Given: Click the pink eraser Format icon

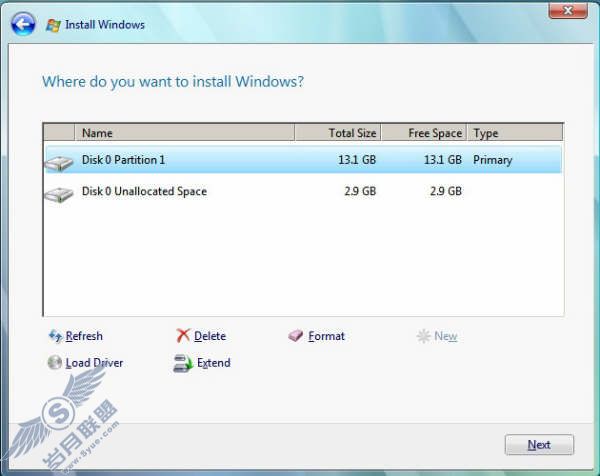Looking at the screenshot, I should coord(295,336).
